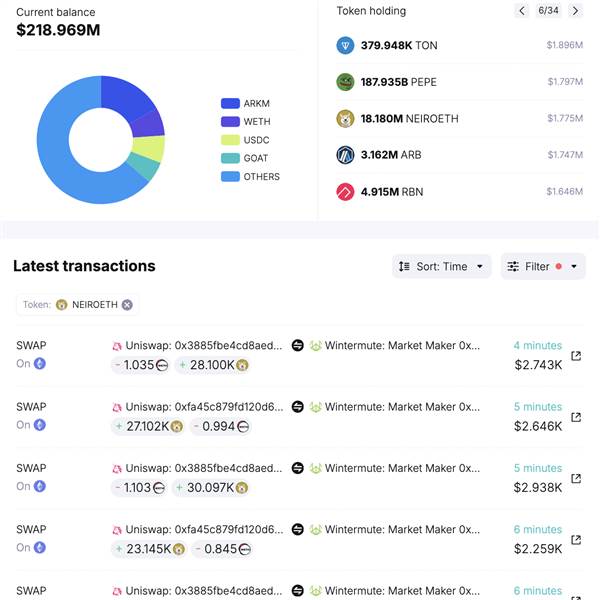Click the ARB token icon
This screenshot has height=600, width=600.
345,155
